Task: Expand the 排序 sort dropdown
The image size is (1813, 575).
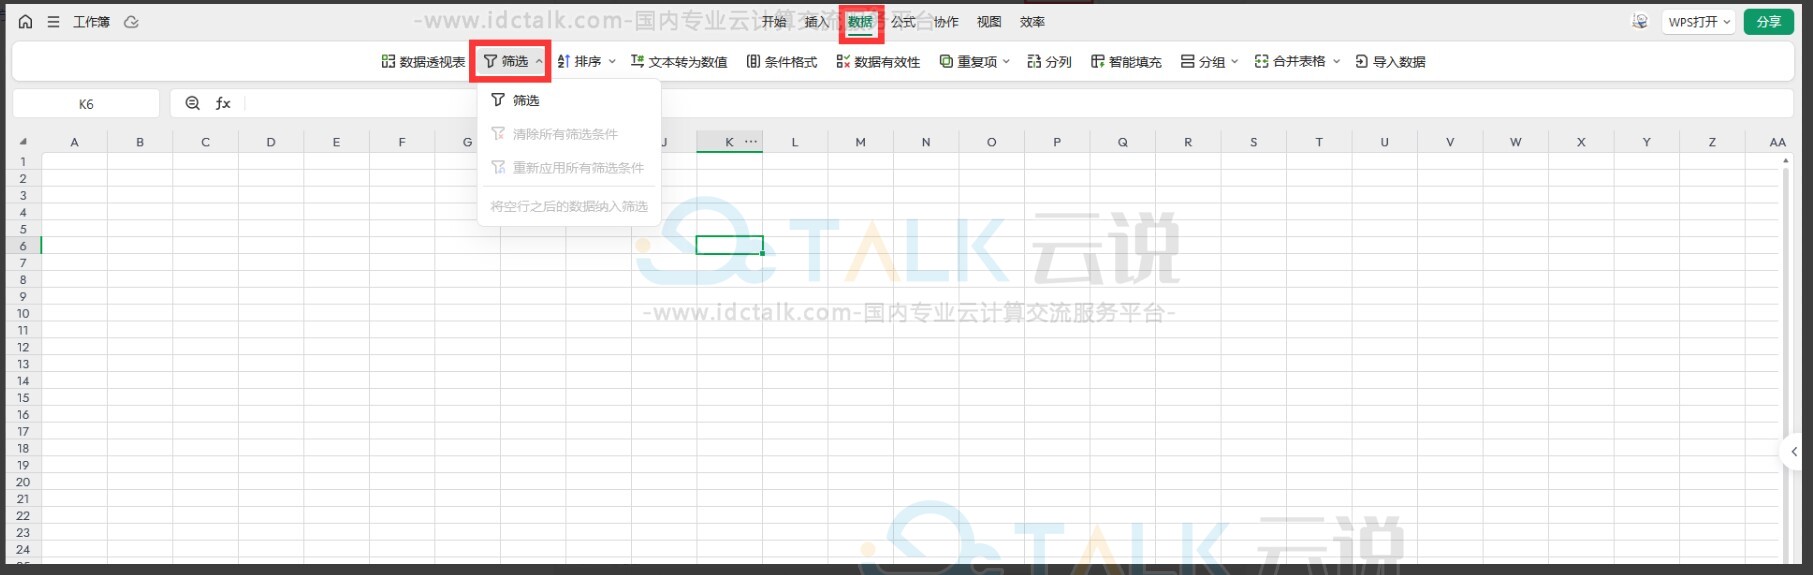Action: coord(612,61)
